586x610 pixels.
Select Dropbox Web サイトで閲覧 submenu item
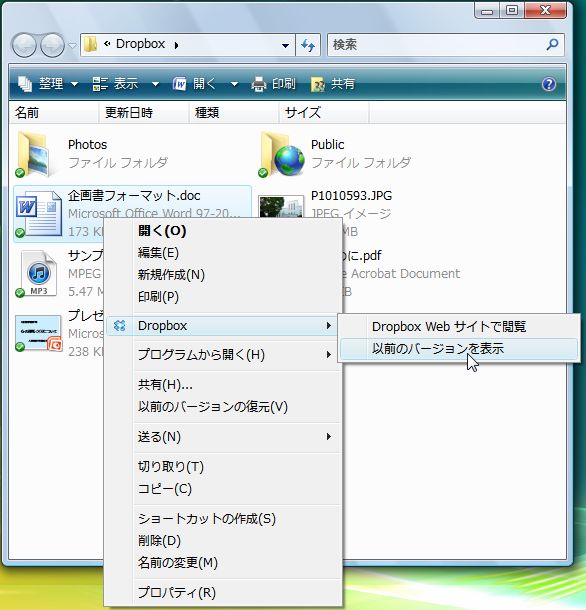tap(459, 326)
